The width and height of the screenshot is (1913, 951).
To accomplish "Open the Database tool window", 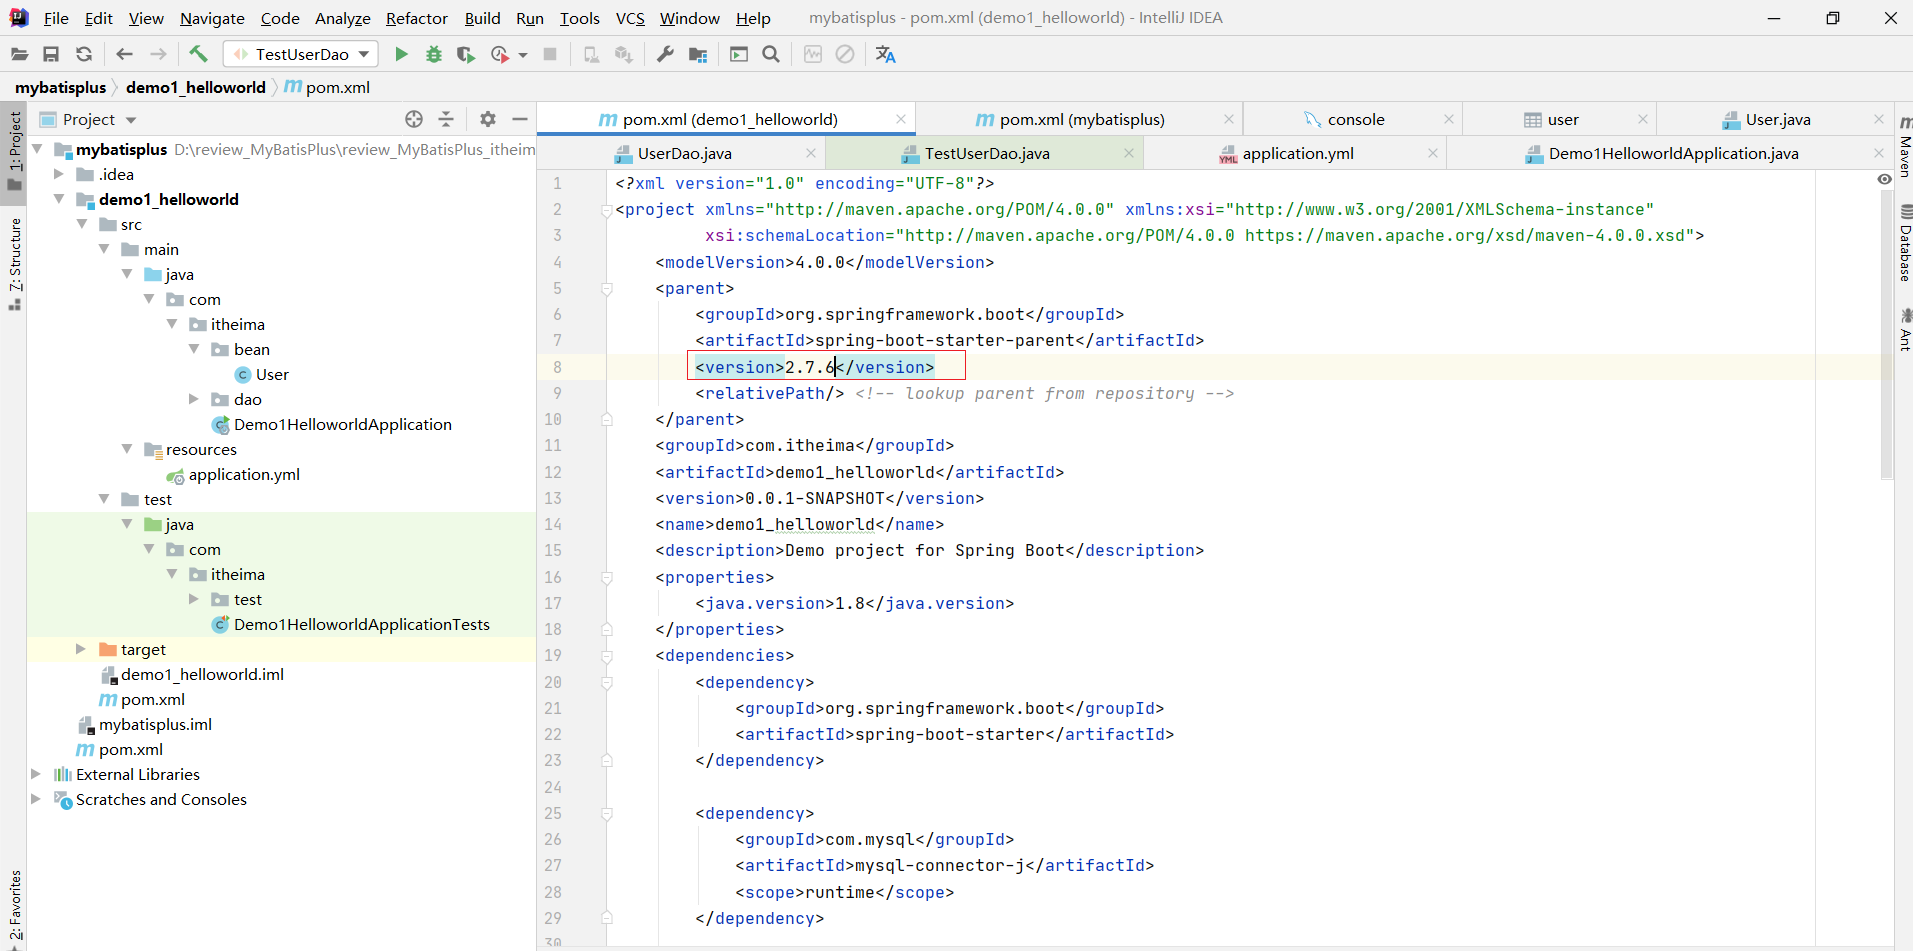I will click(1904, 243).
